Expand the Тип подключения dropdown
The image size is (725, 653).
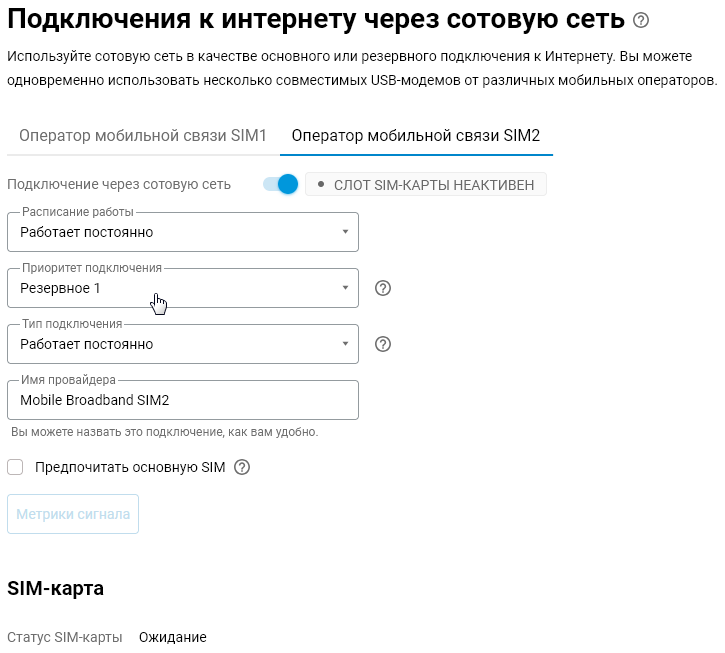click(183, 344)
